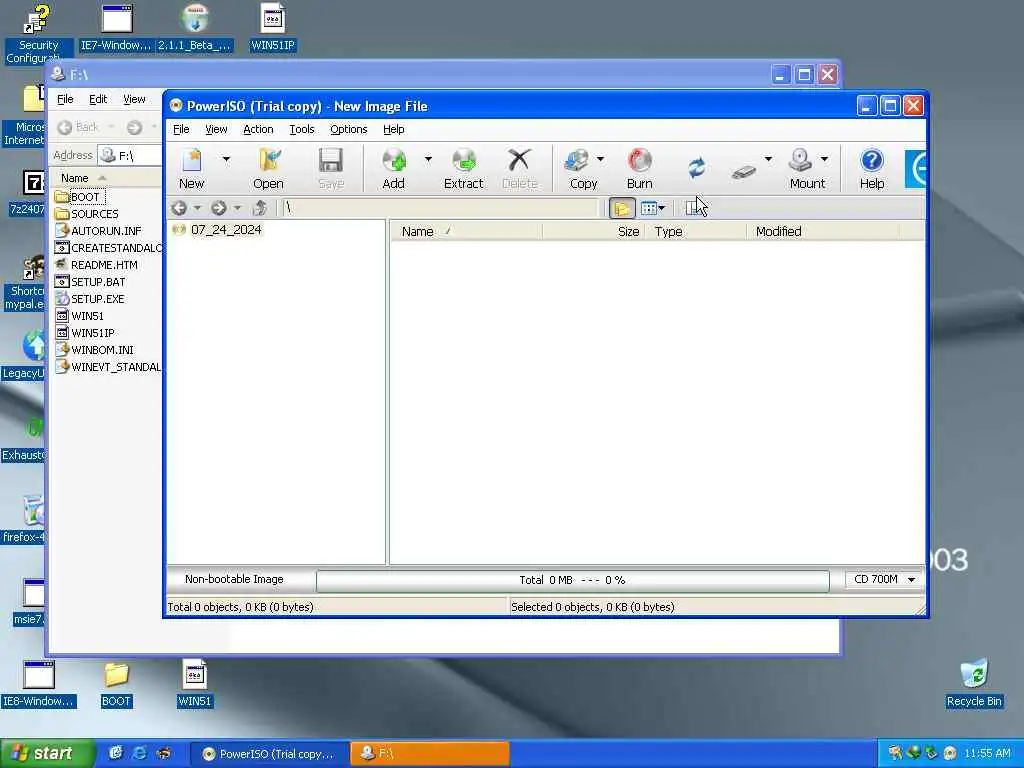This screenshot has height=768, width=1024.
Task: Open the View menu in PowerISO
Action: (x=216, y=129)
